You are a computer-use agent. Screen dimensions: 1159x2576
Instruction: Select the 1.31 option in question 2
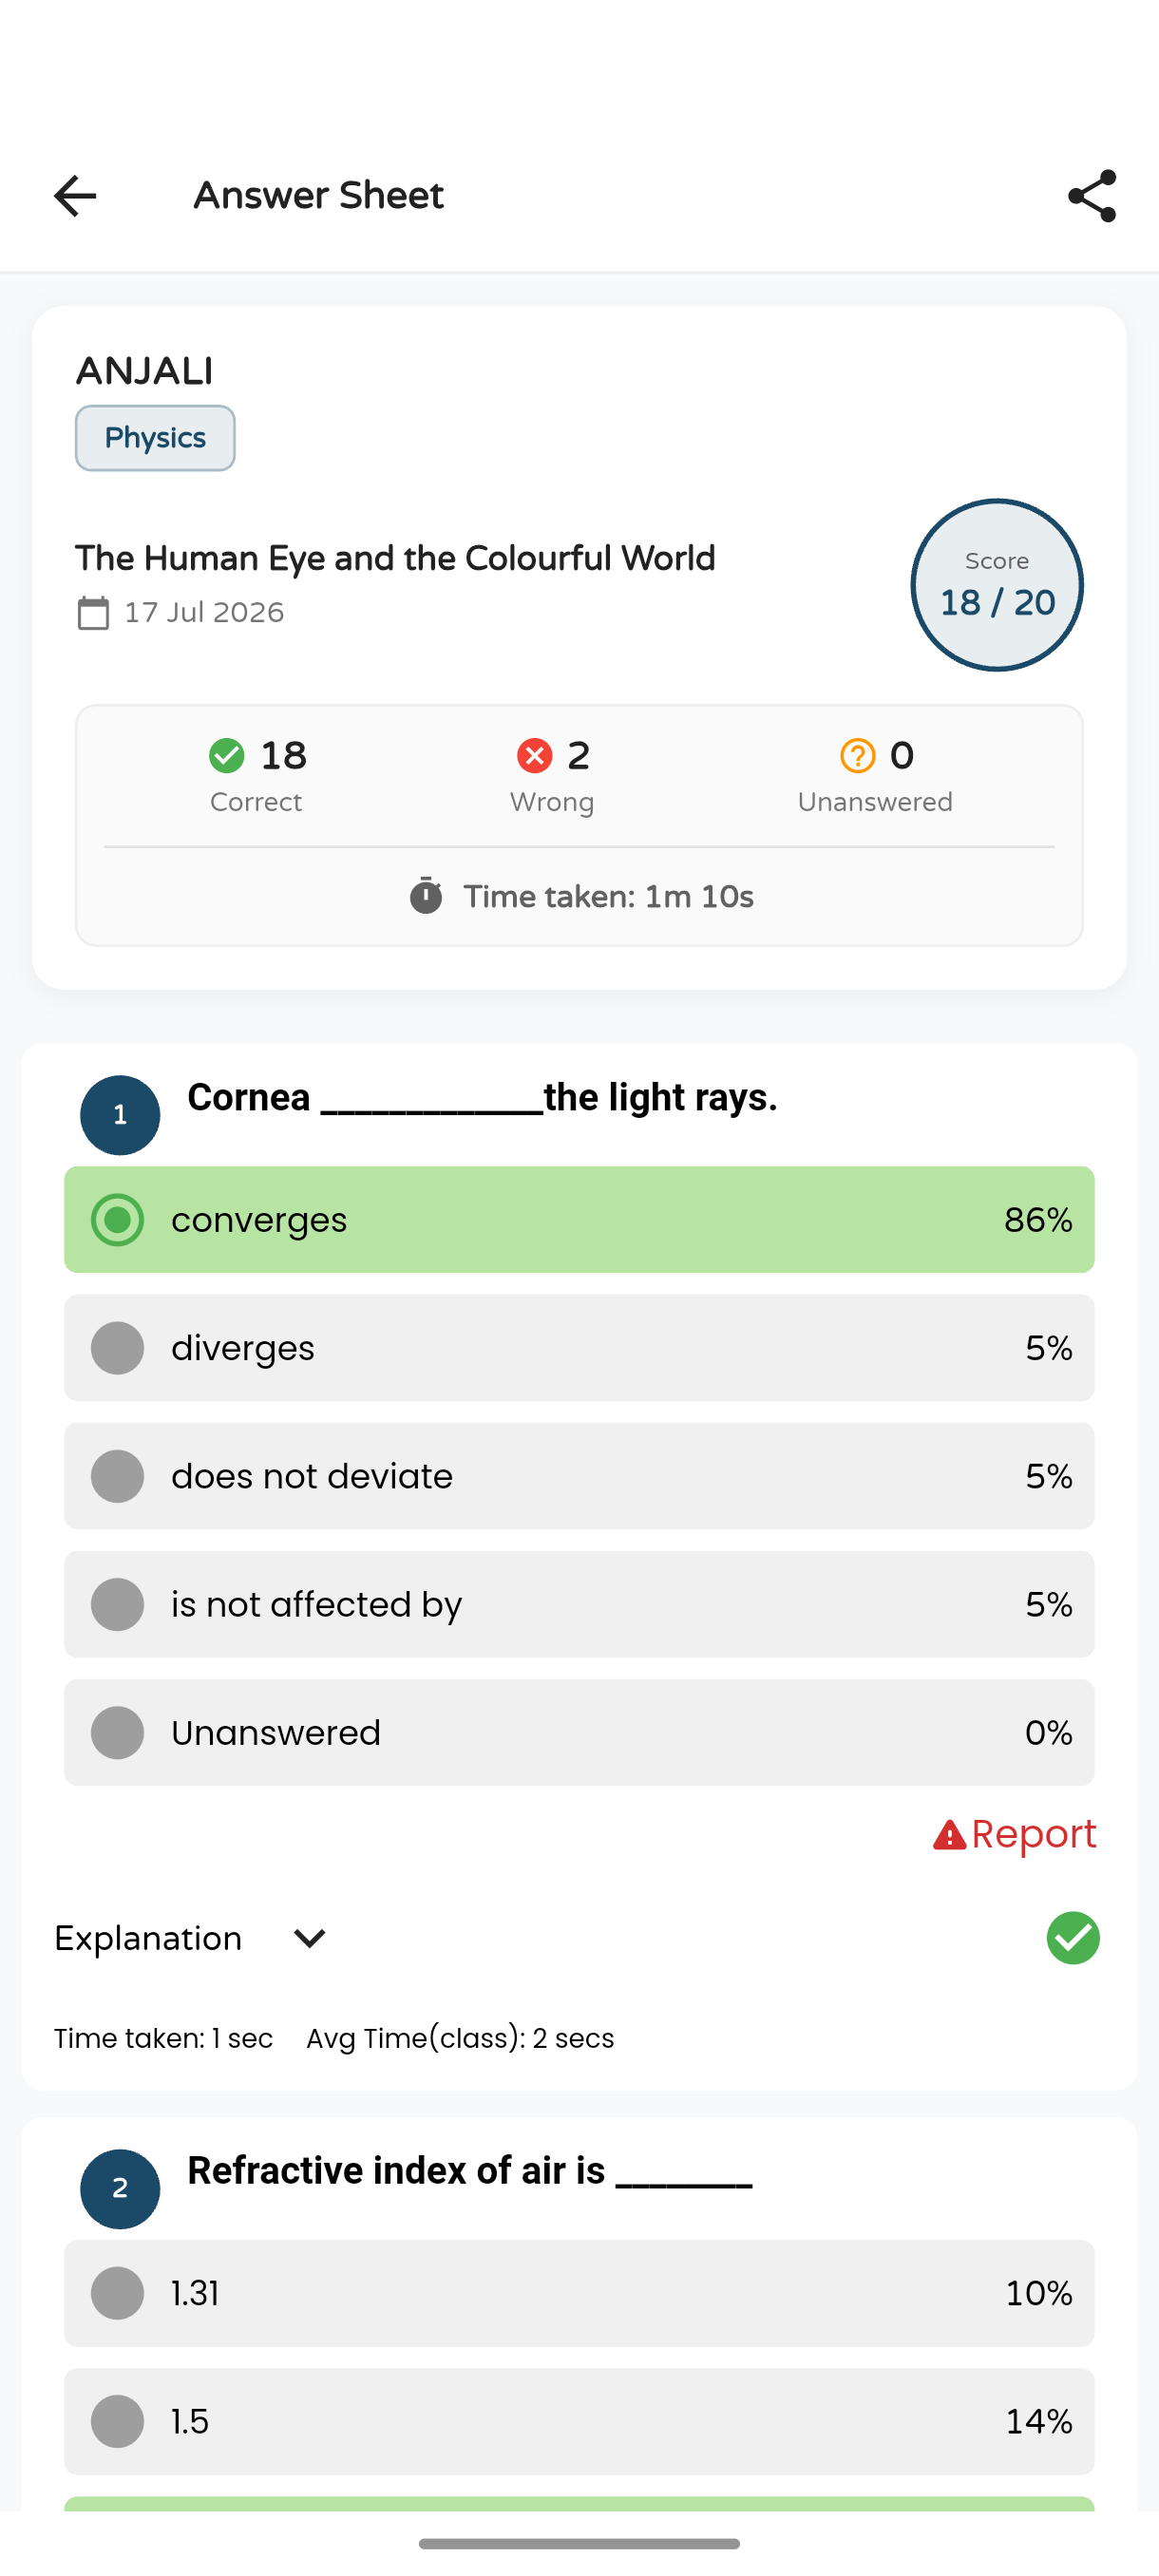point(579,2293)
